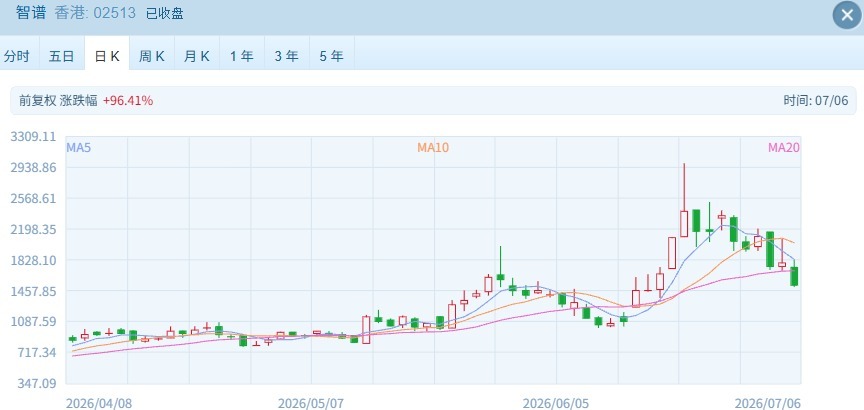This screenshot has height=410, width=864.
Task: Click the +96.41% change value
Action: click(128, 100)
